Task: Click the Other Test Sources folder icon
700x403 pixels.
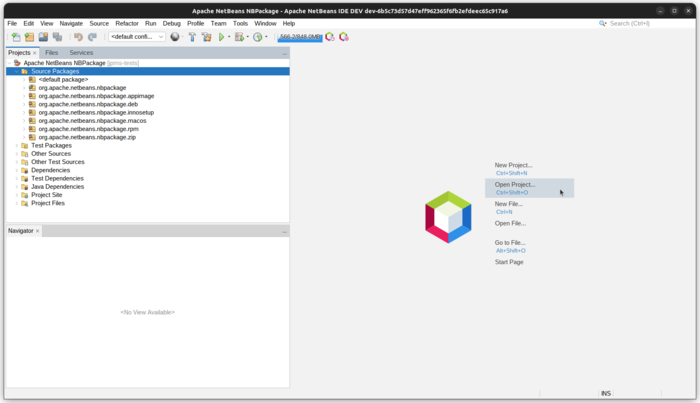Action: [x=25, y=162]
